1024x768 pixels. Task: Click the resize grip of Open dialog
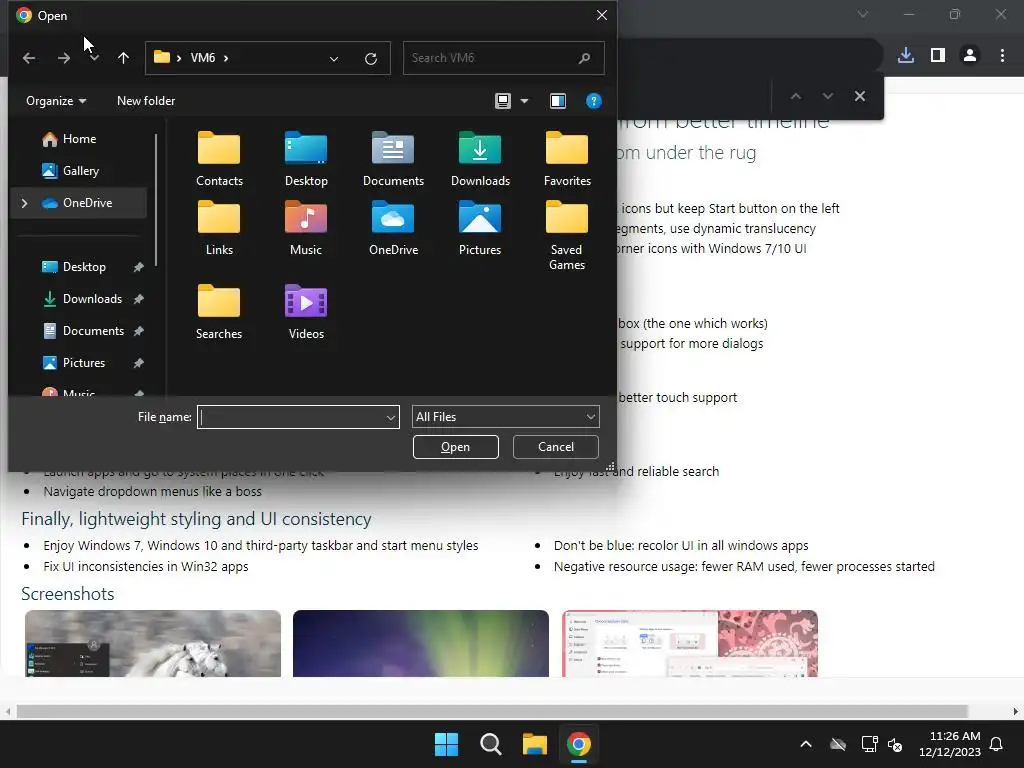(610, 466)
